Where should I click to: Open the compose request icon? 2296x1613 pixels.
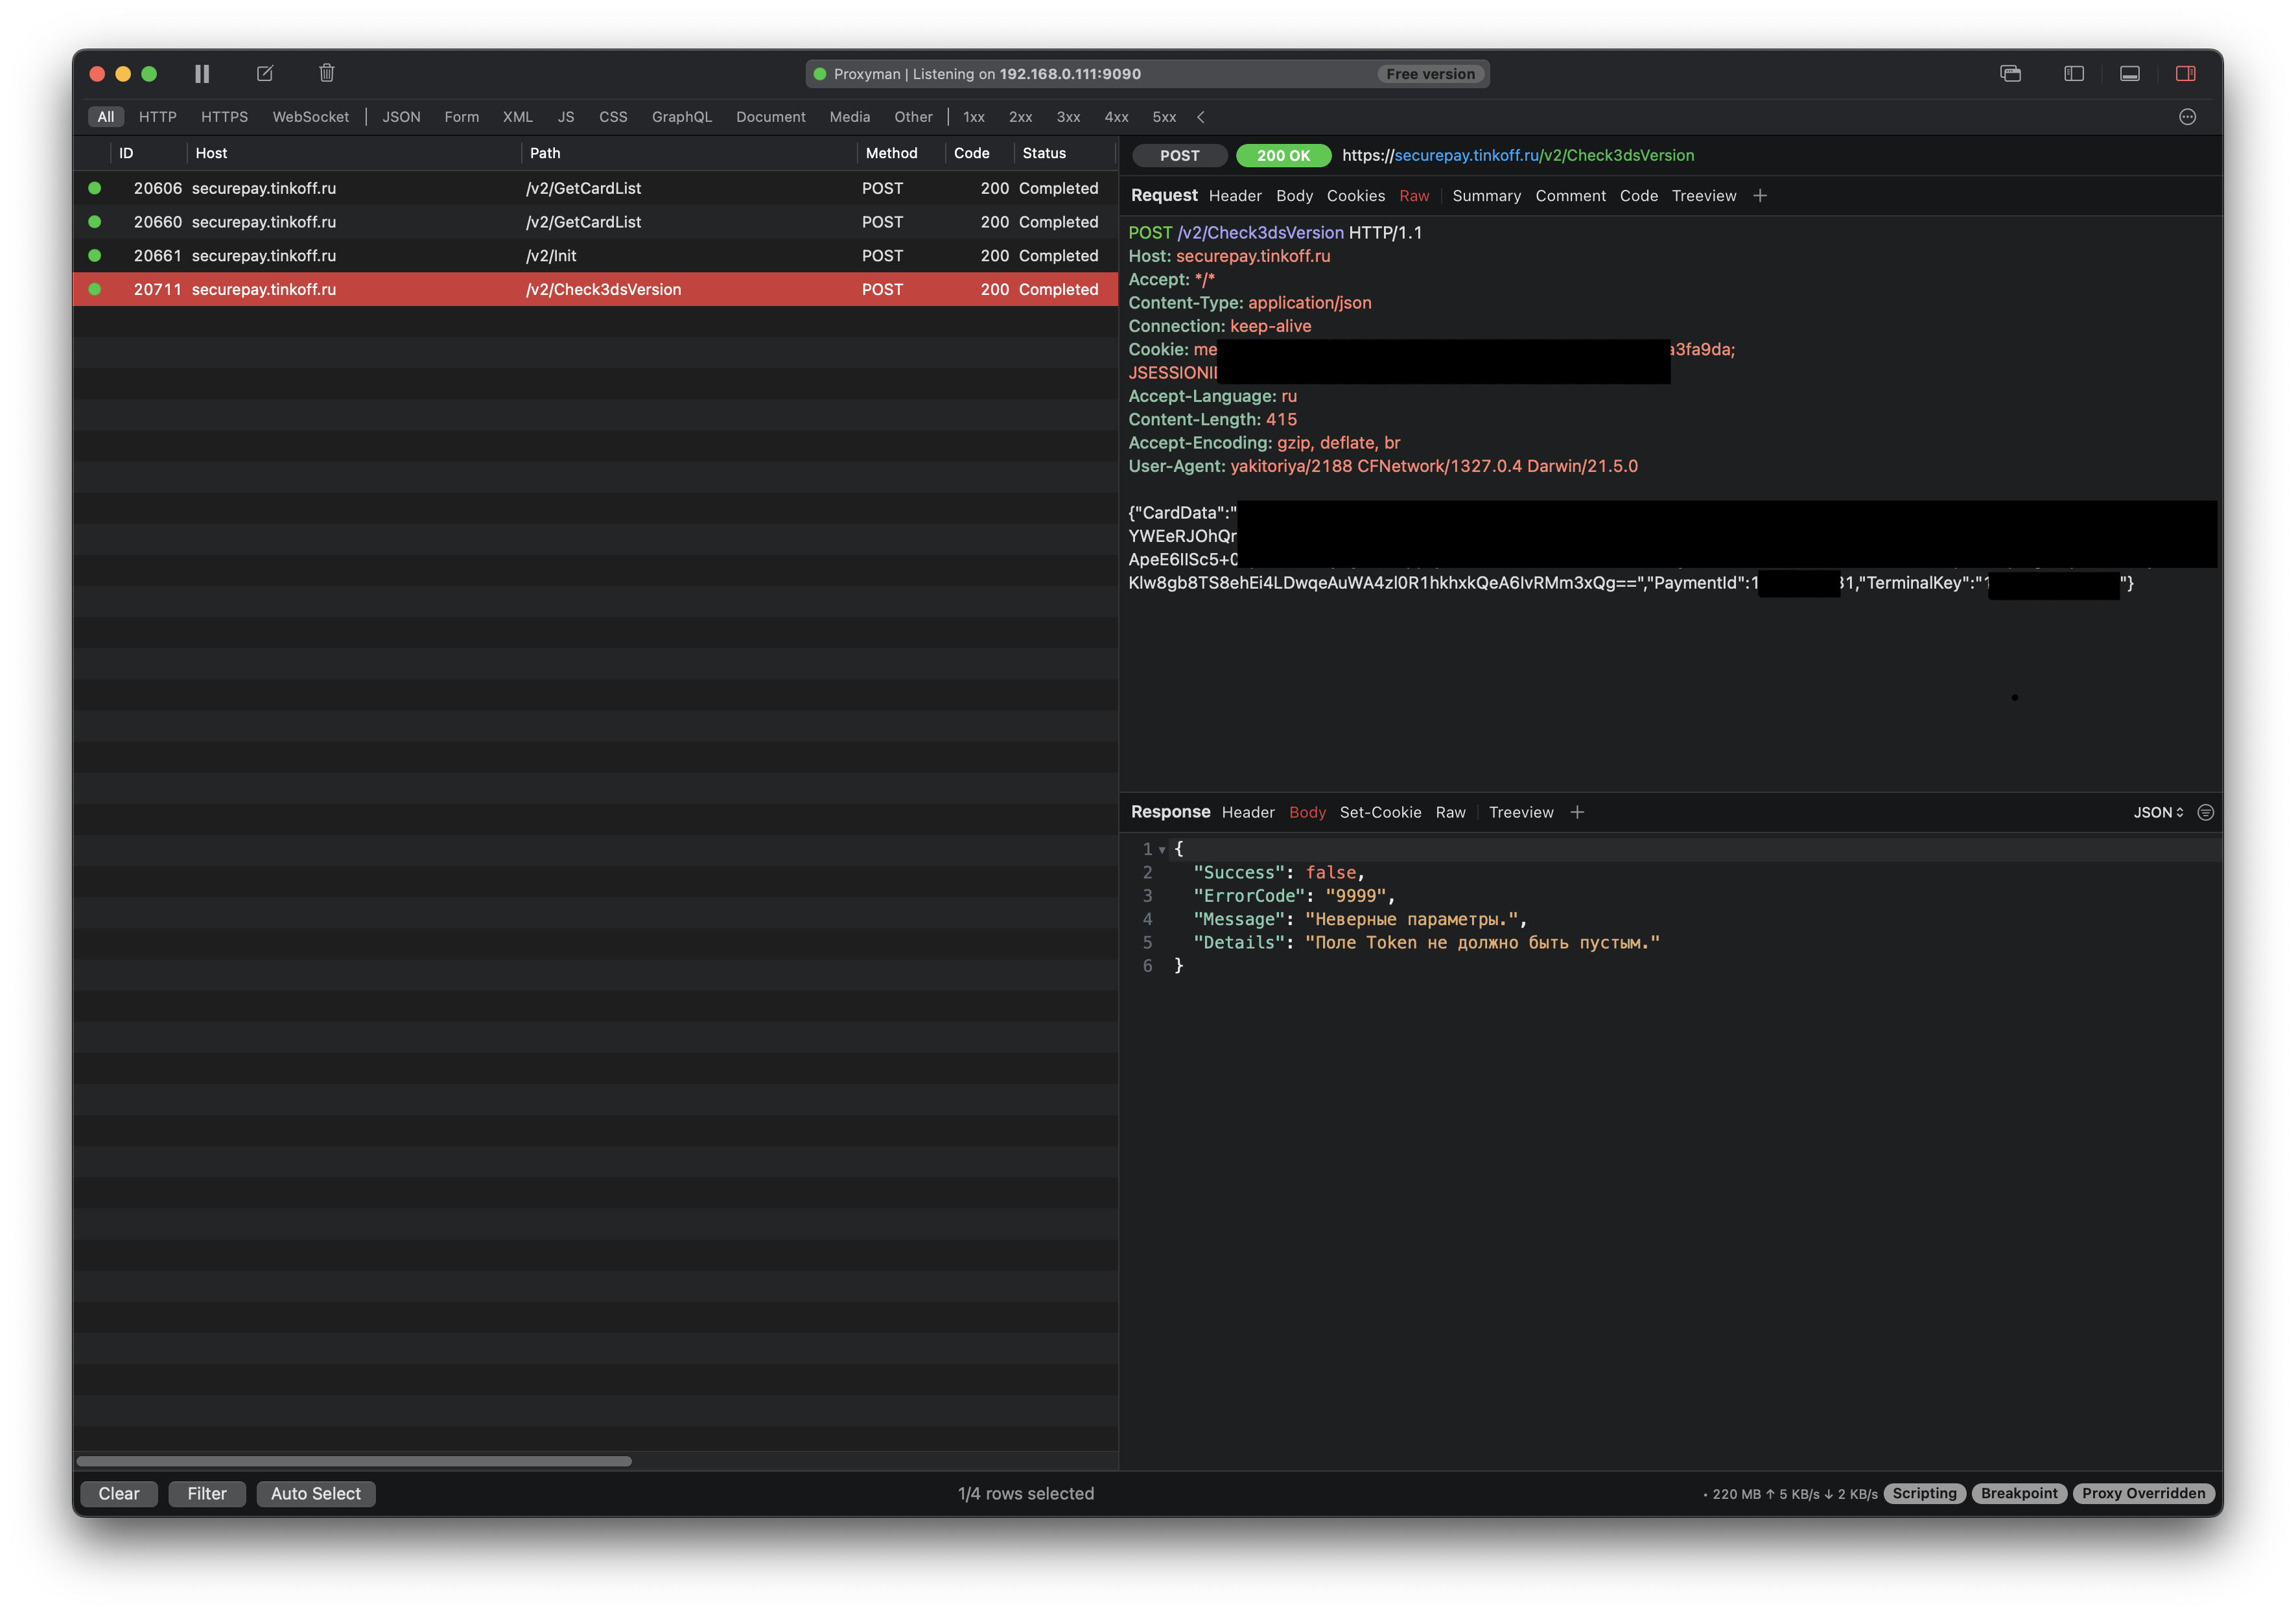click(265, 74)
